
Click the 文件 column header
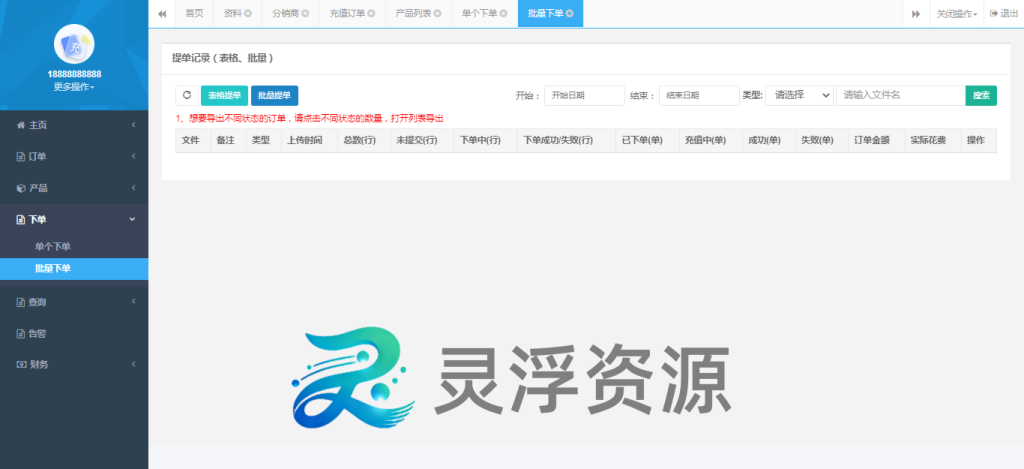tap(191, 140)
